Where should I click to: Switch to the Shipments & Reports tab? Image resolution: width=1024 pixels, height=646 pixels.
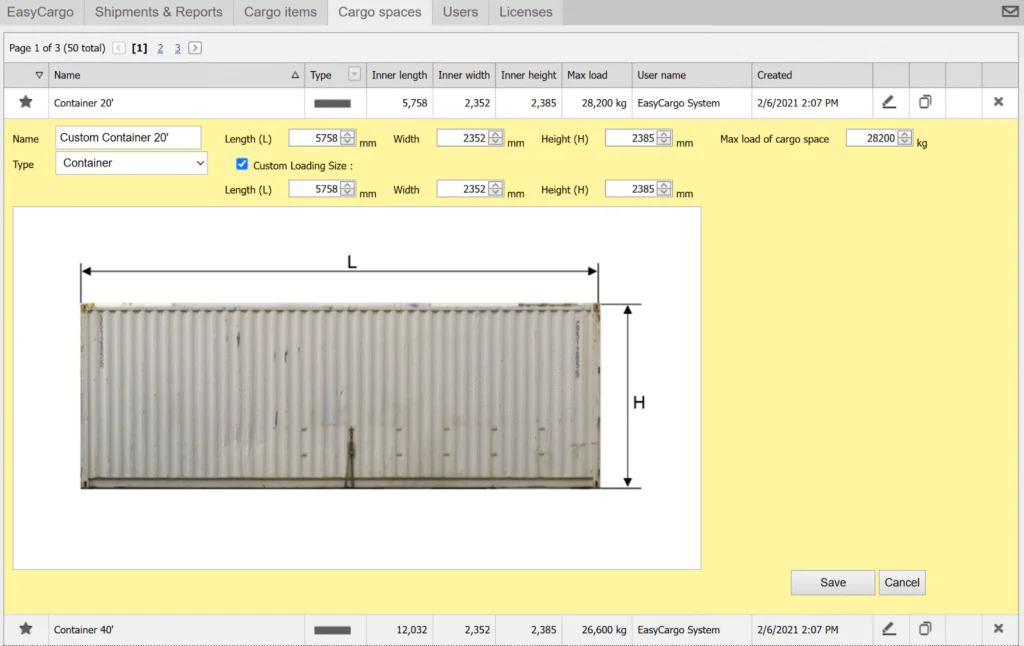point(158,12)
